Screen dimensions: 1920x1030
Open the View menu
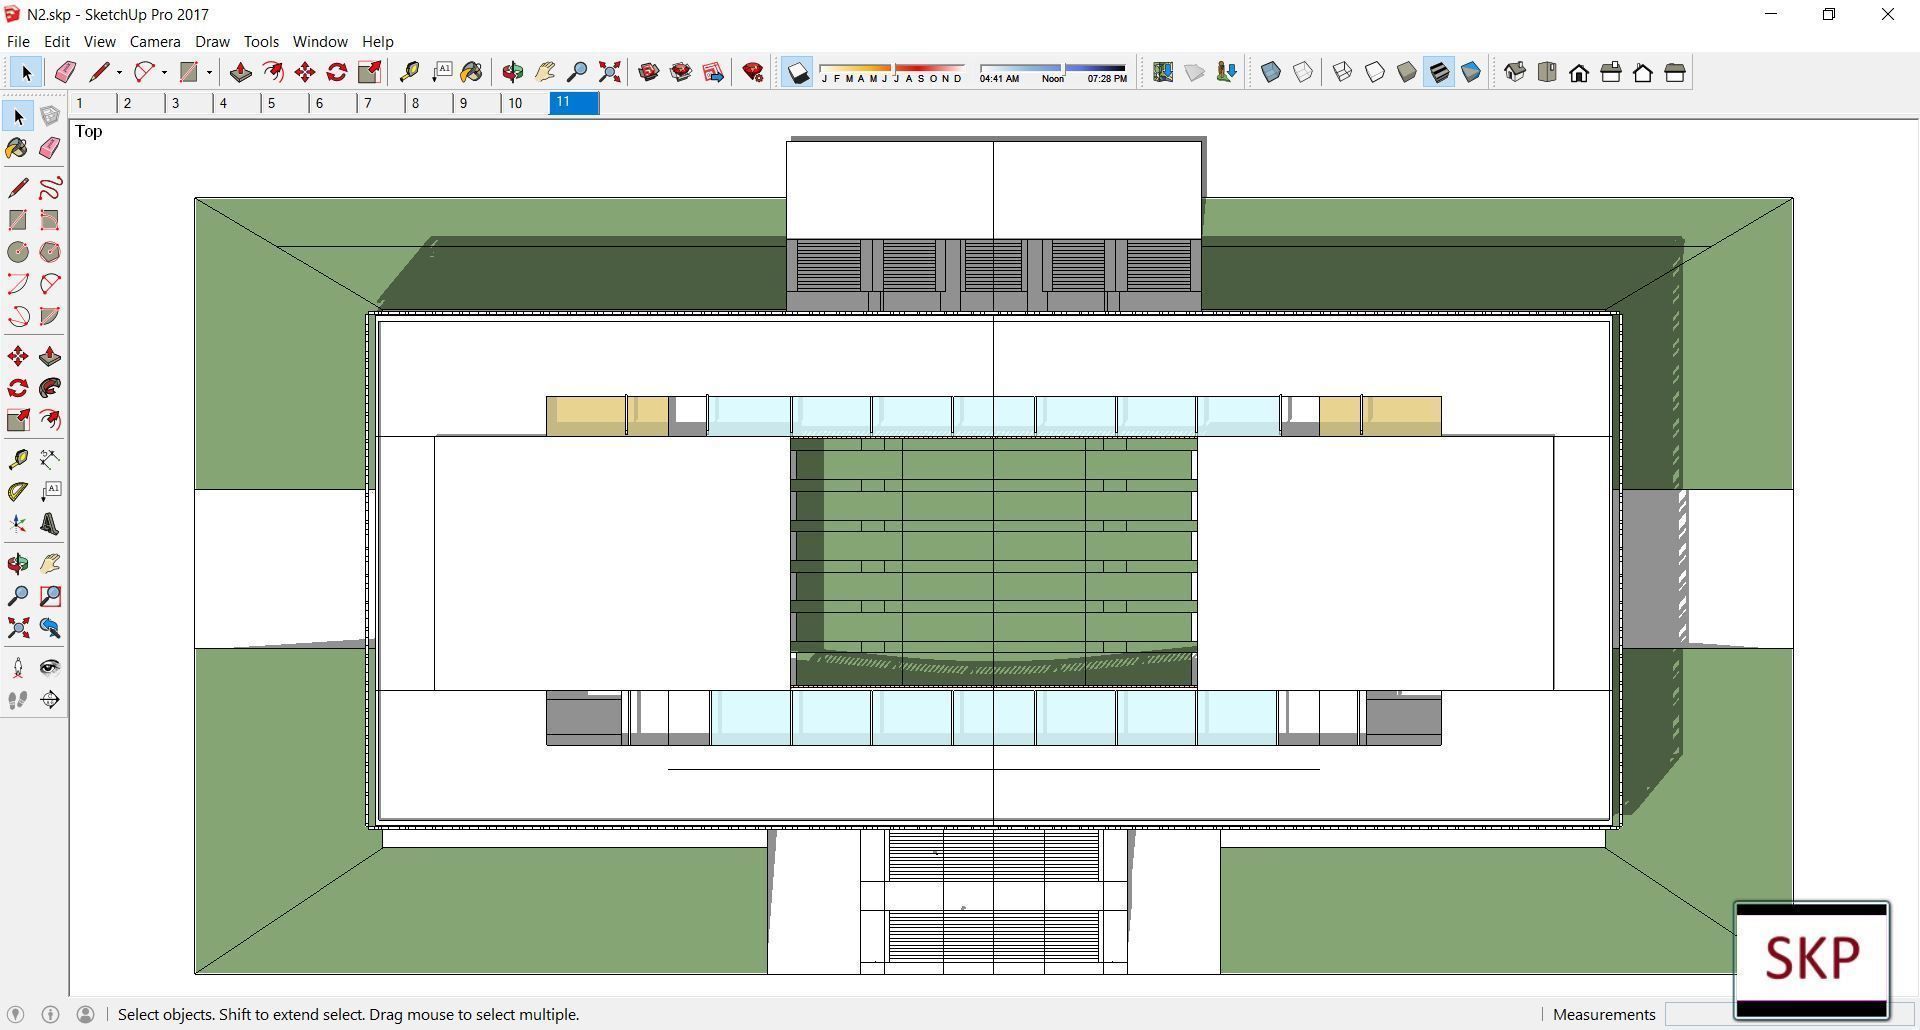point(99,42)
